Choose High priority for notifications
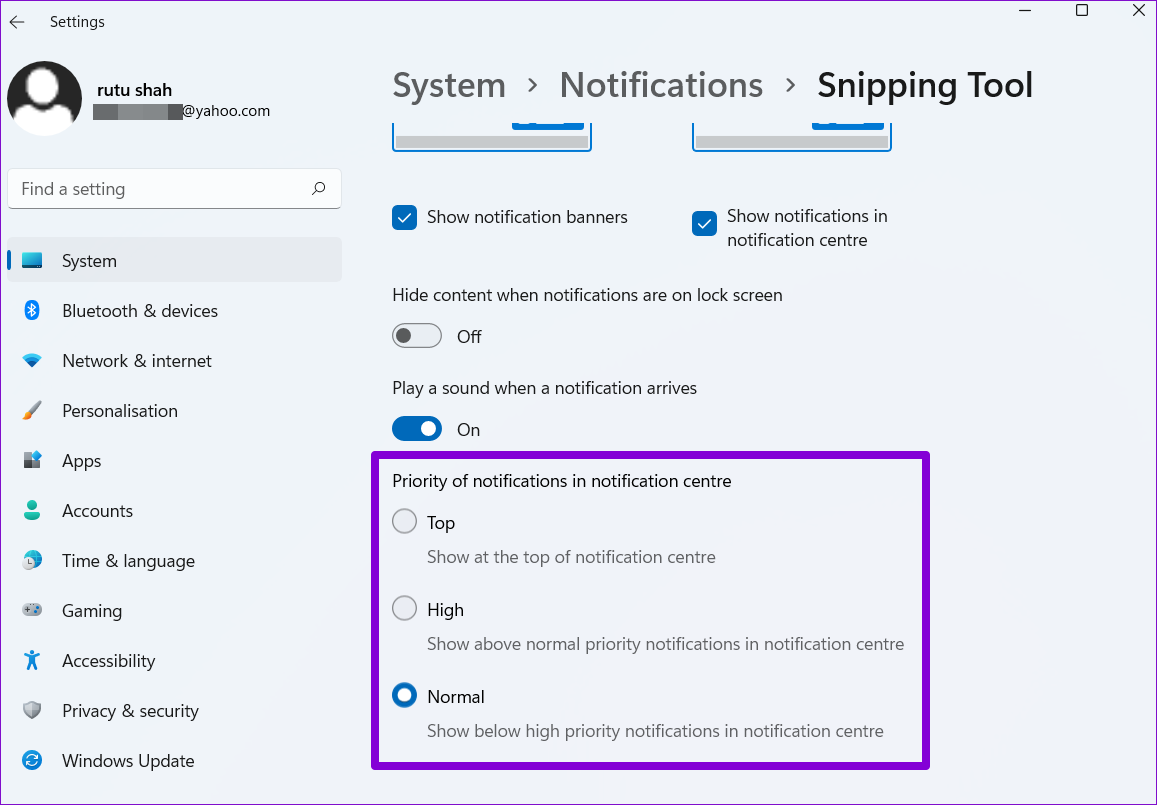The image size is (1157, 805). pos(404,608)
